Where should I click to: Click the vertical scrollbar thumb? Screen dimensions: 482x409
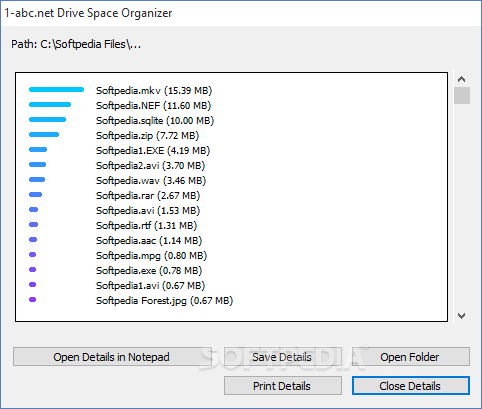click(462, 96)
